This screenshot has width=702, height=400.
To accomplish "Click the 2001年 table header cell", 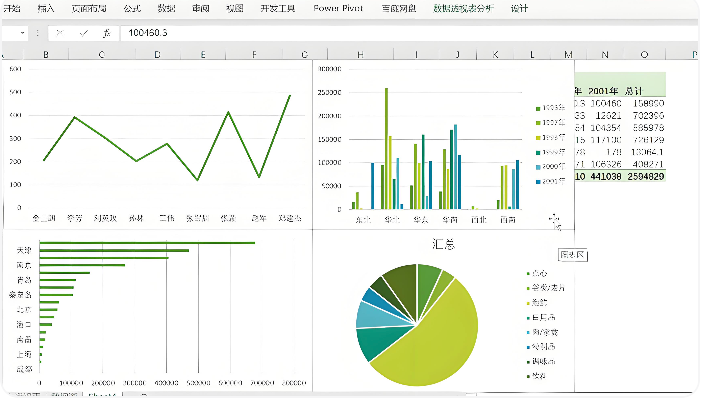I will click(606, 89).
